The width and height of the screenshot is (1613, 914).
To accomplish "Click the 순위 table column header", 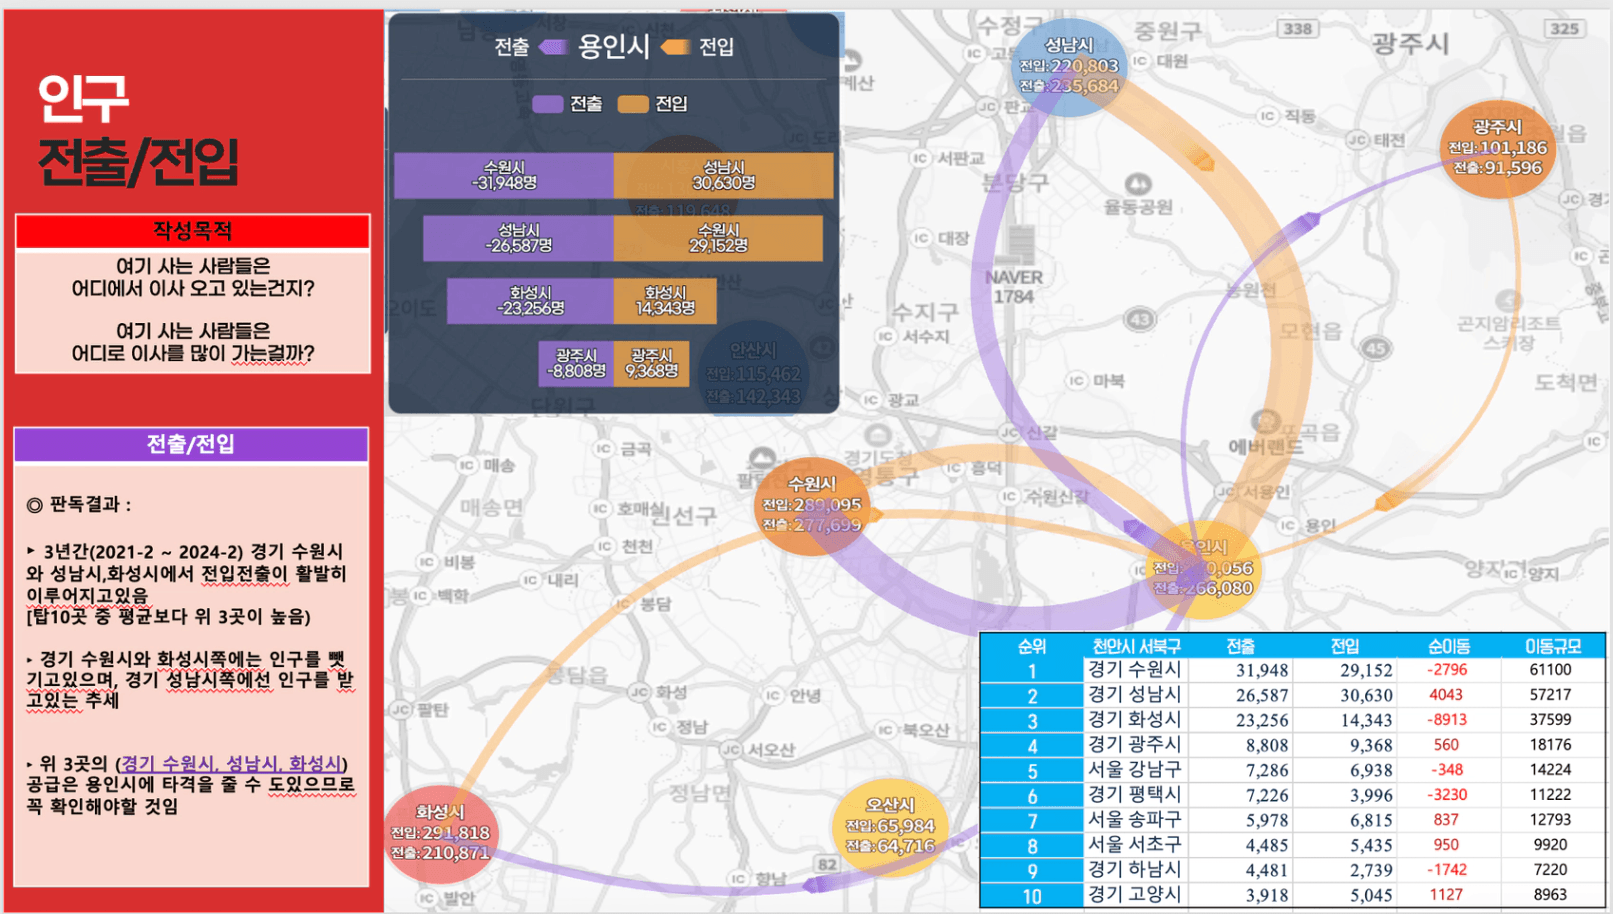I will [1031, 646].
